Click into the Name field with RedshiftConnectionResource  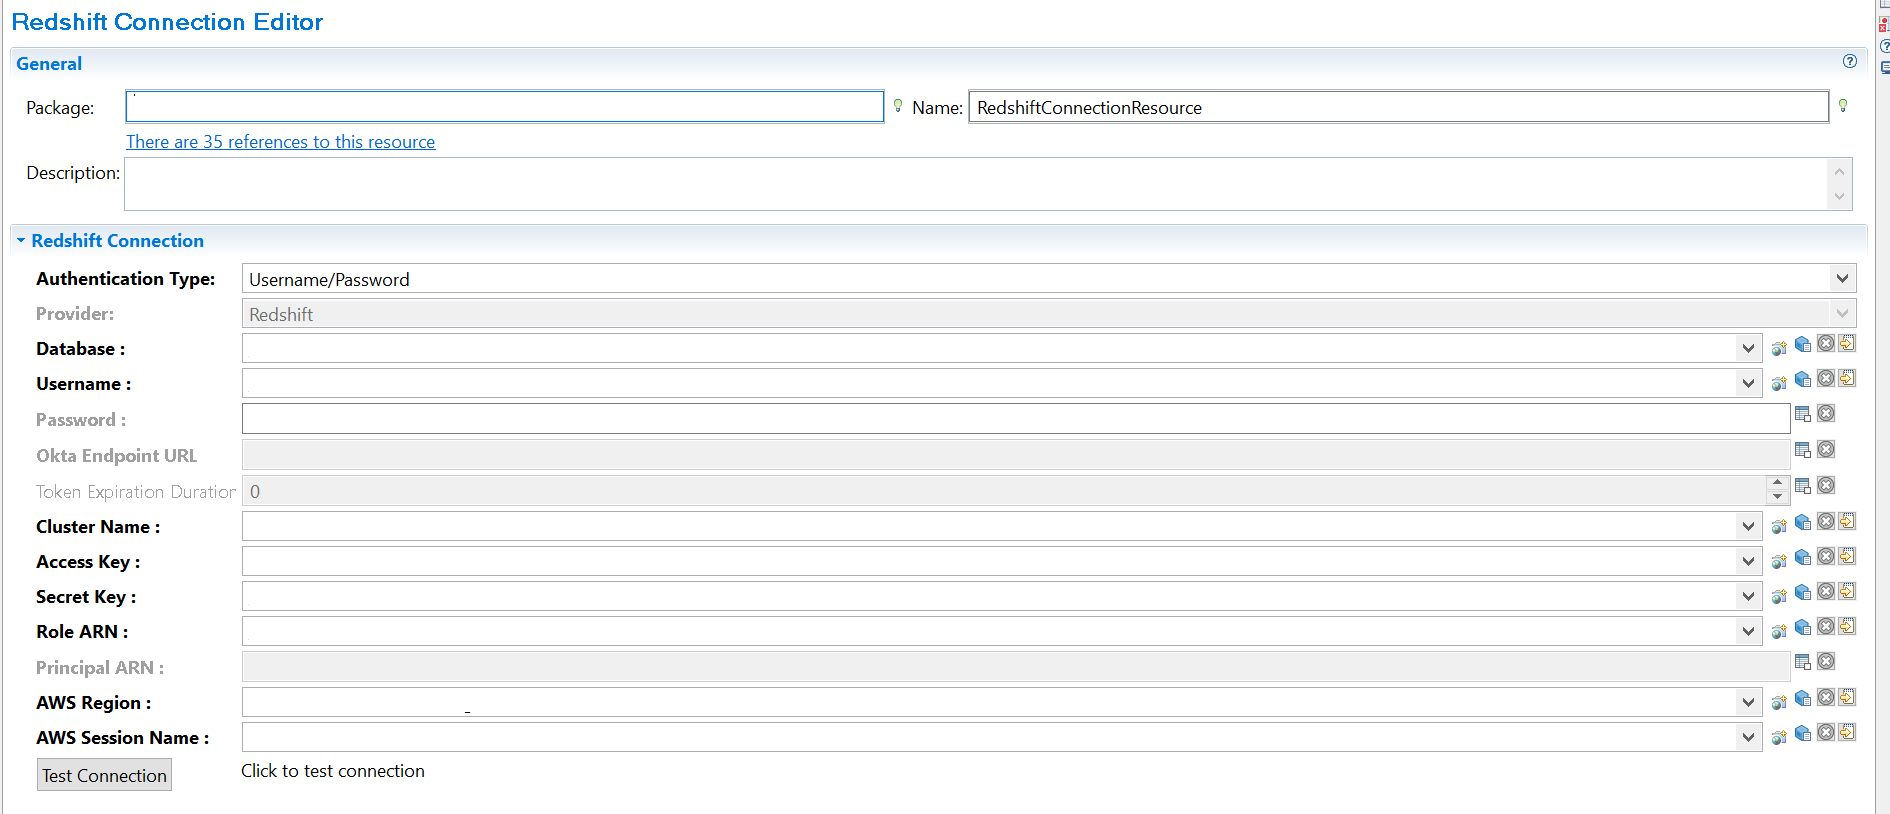point(1398,107)
